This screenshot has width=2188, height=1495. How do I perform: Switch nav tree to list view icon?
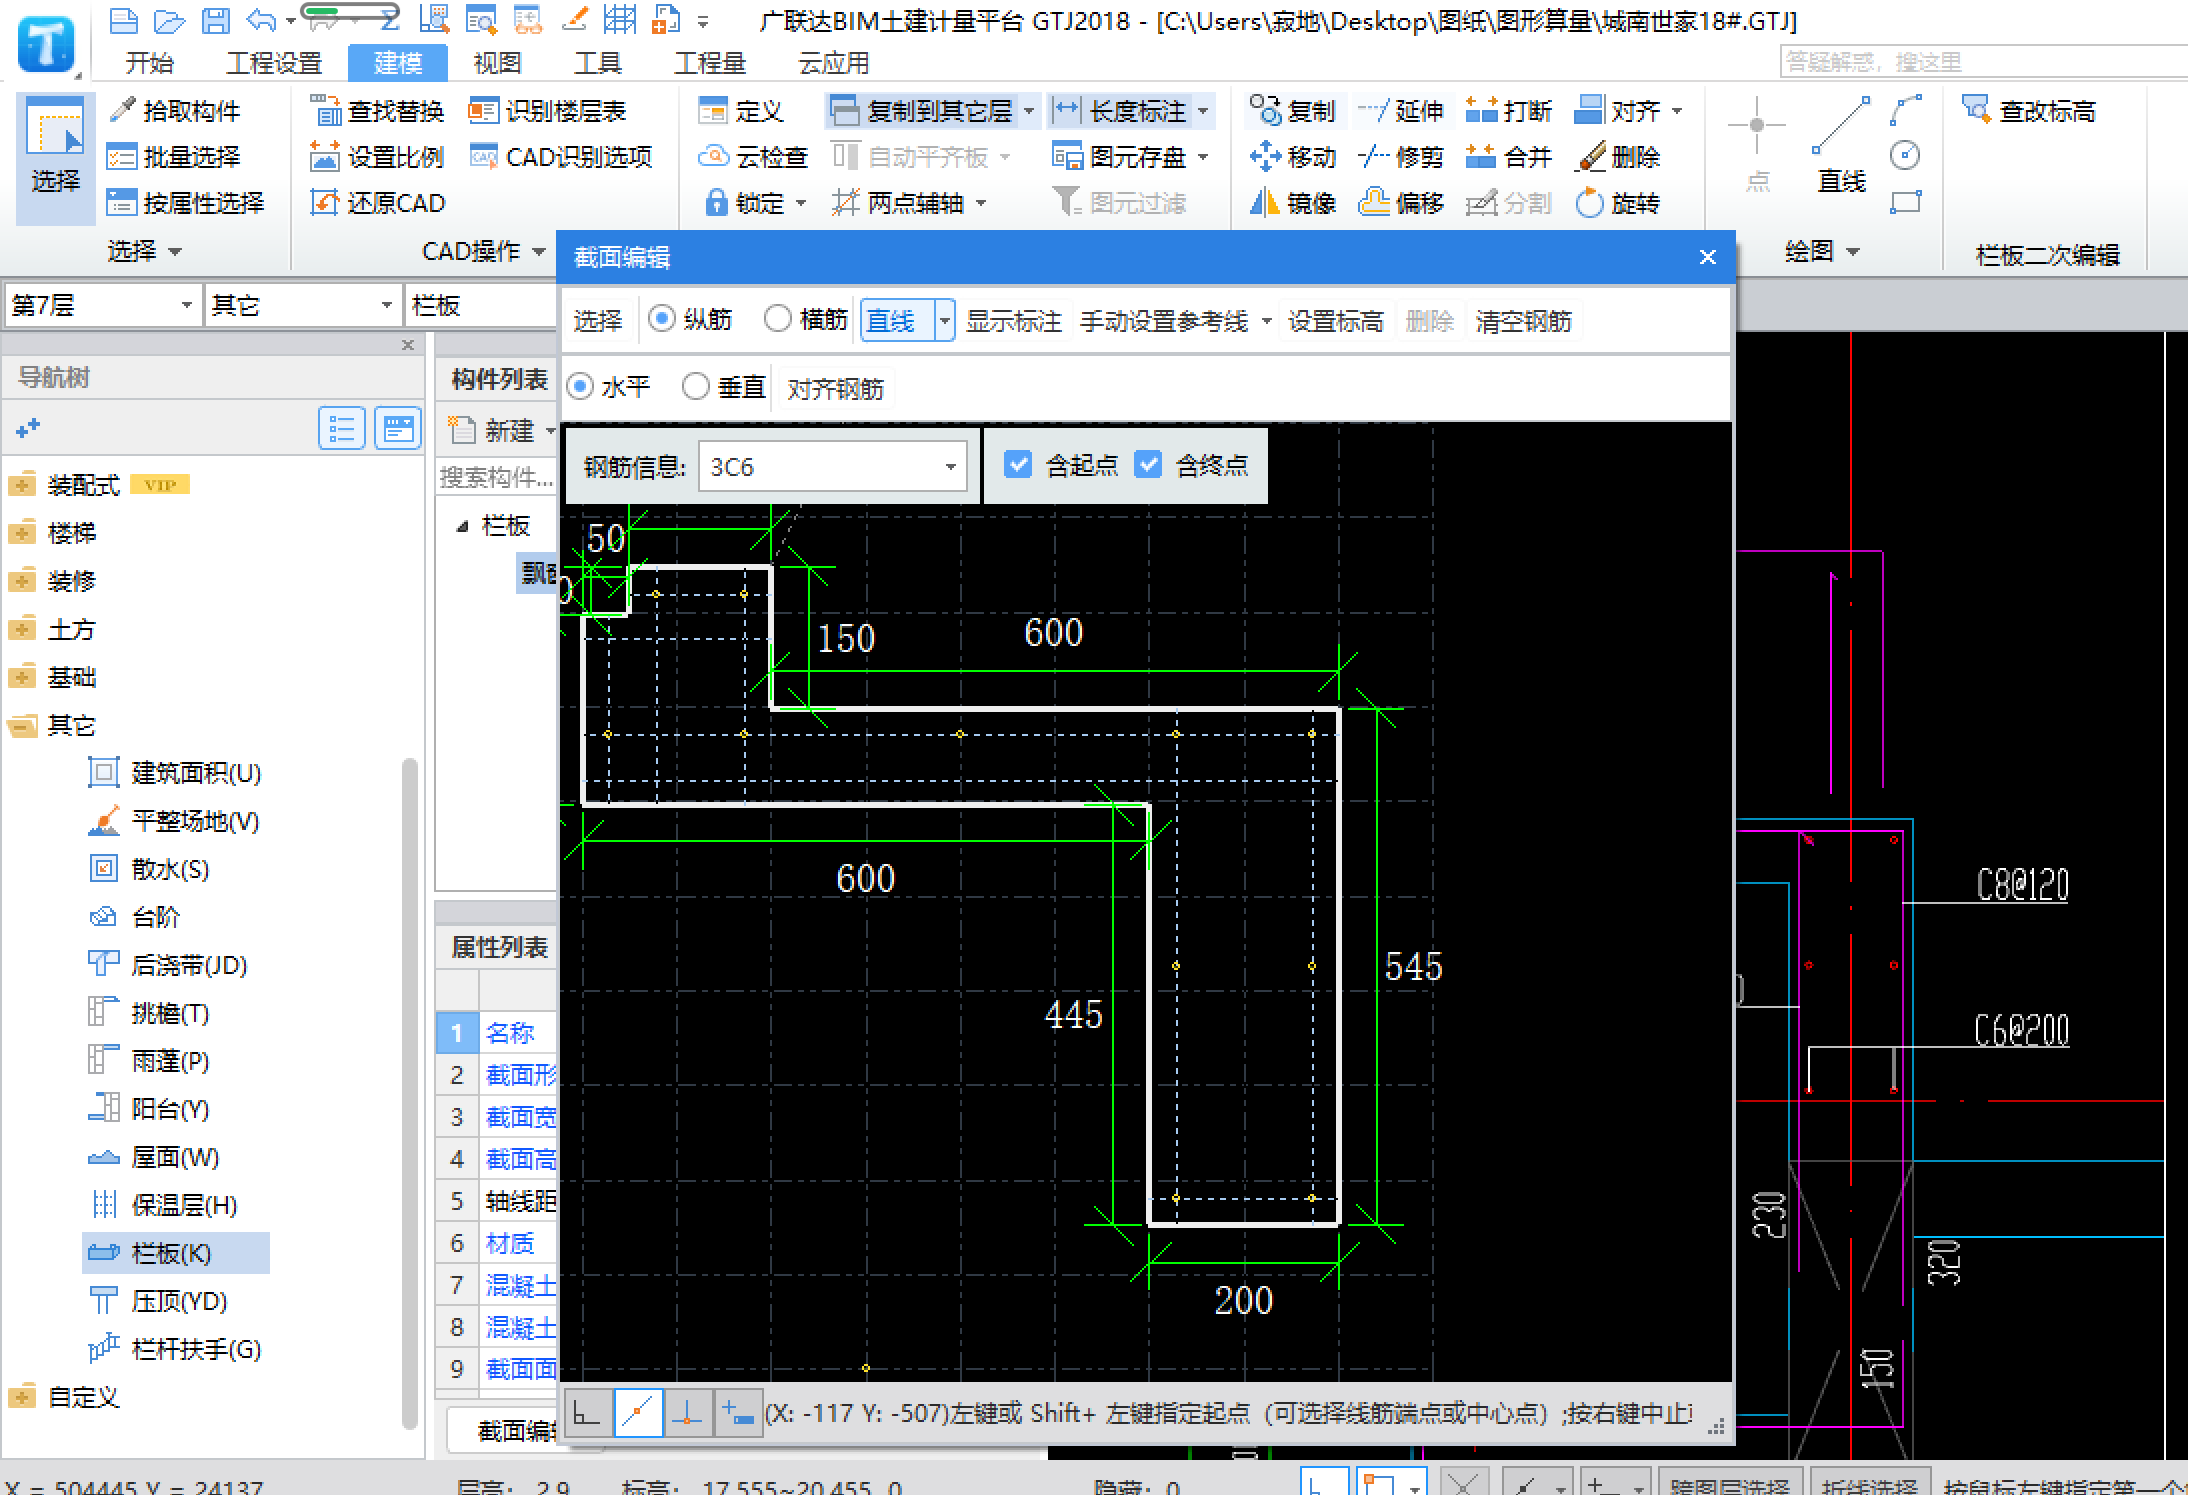[x=342, y=429]
